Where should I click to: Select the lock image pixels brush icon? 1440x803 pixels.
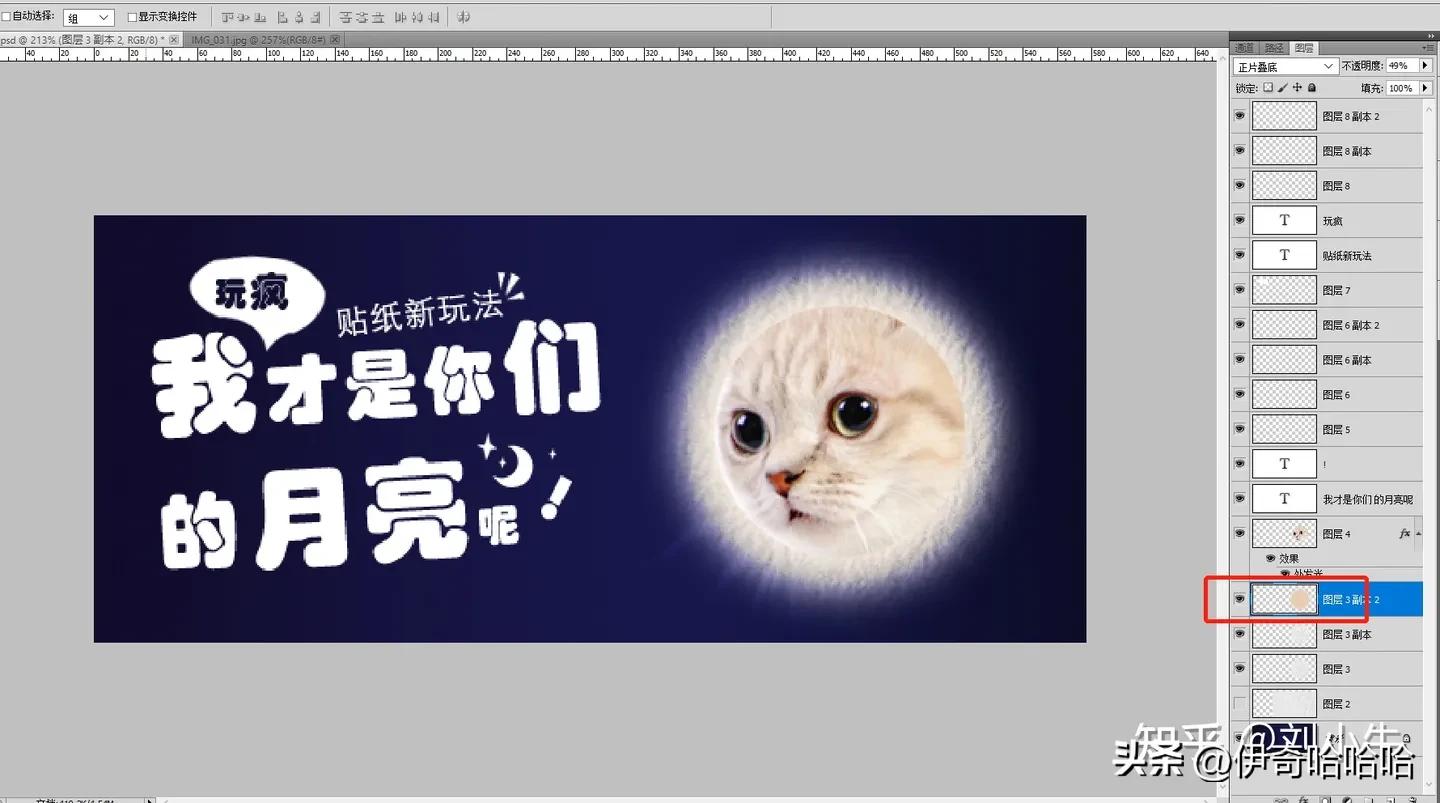[x=1281, y=88]
